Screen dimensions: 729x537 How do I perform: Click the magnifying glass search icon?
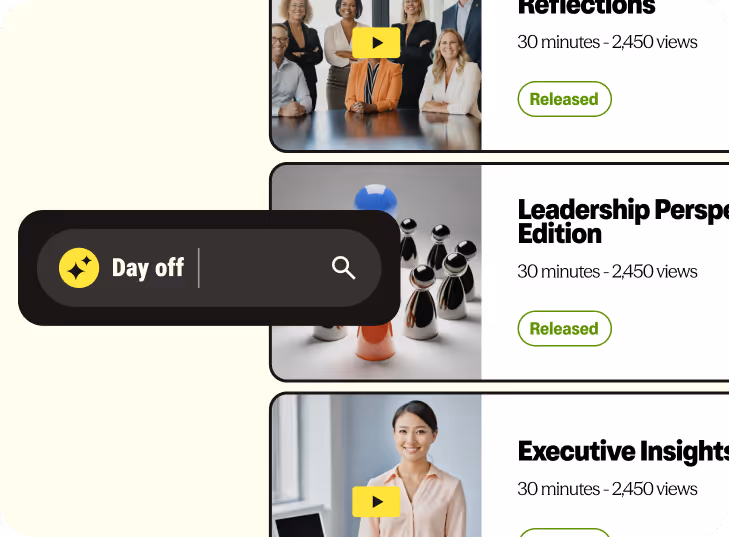coord(344,268)
